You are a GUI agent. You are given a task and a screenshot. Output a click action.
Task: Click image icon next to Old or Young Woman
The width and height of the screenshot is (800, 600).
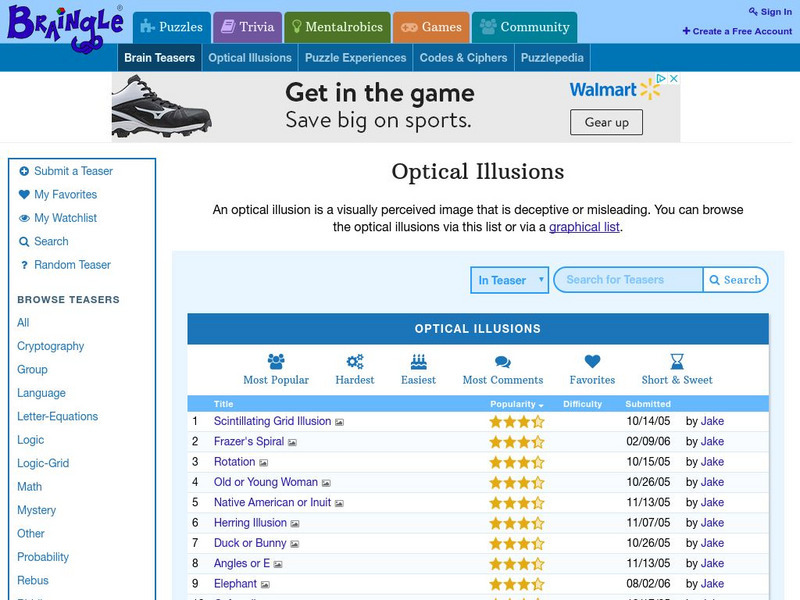(x=327, y=483)
